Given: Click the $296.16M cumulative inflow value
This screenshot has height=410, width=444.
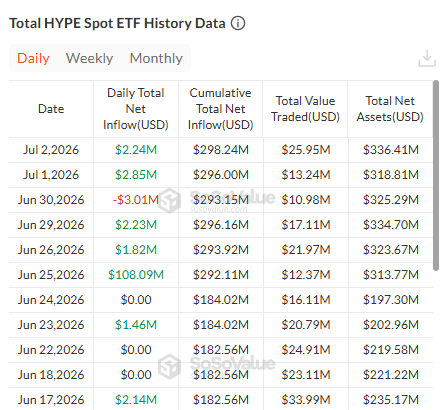Looking at the screenshot, I should pyautogui.click(x=221, y=225).
